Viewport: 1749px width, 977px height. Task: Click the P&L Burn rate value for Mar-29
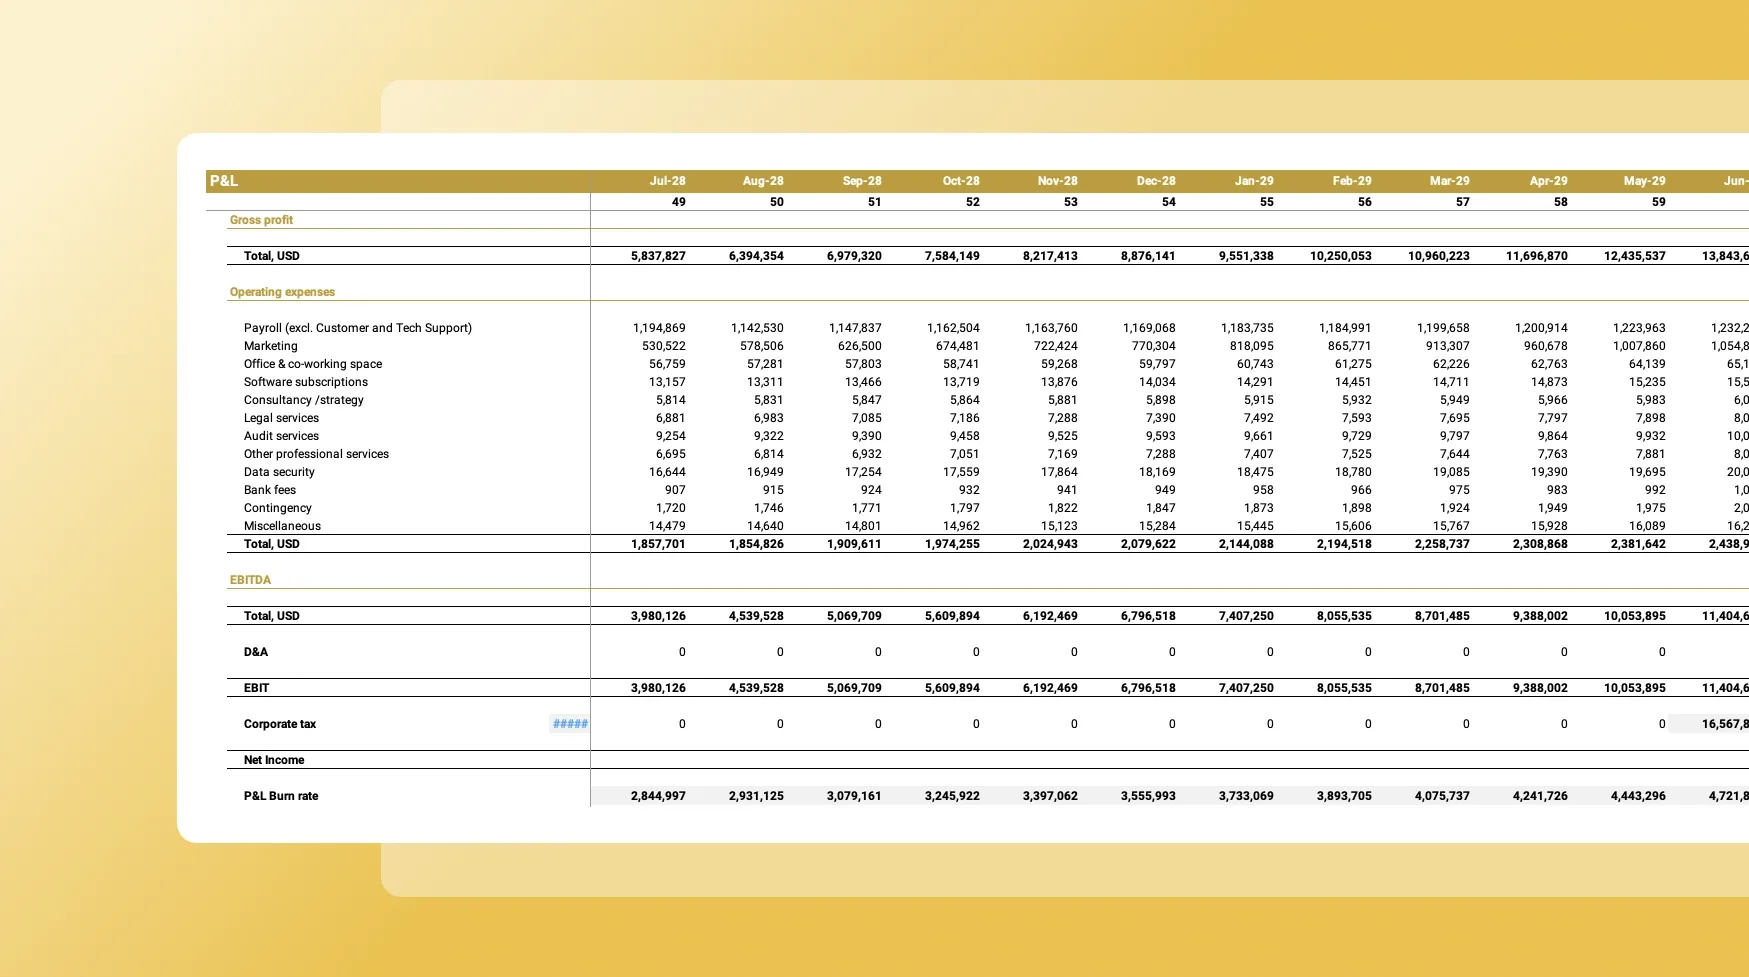[x=1442, y=796]
